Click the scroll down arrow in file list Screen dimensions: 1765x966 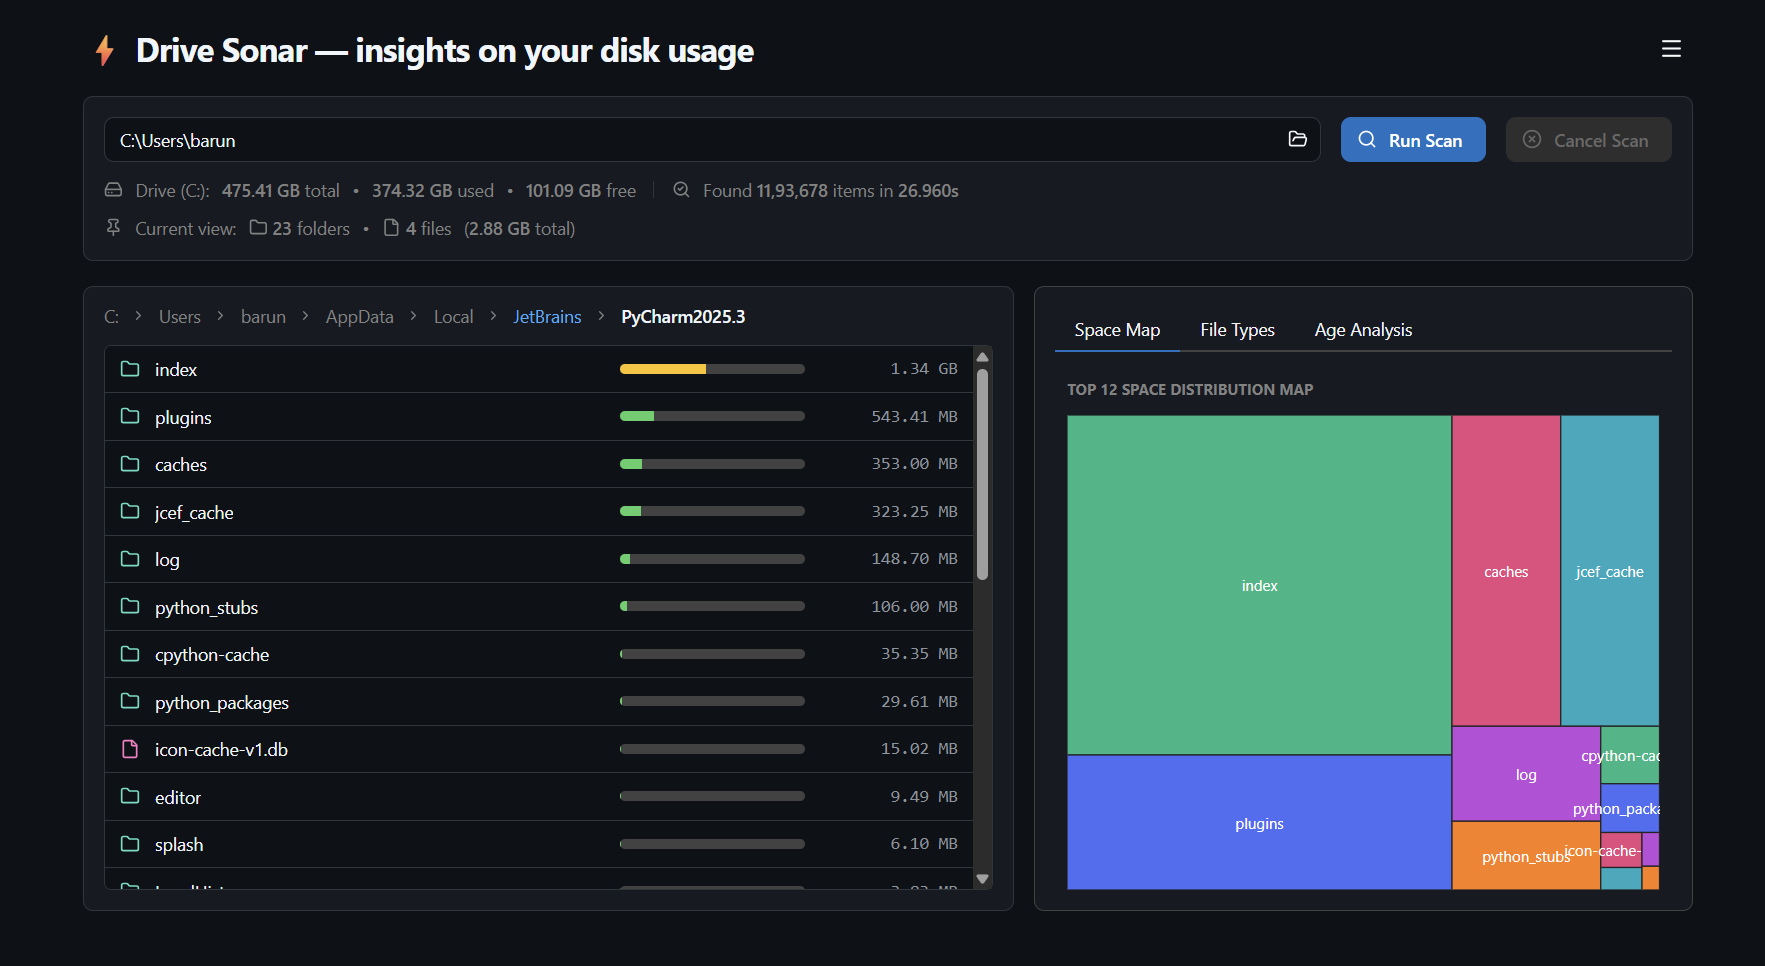pos(982,879)
